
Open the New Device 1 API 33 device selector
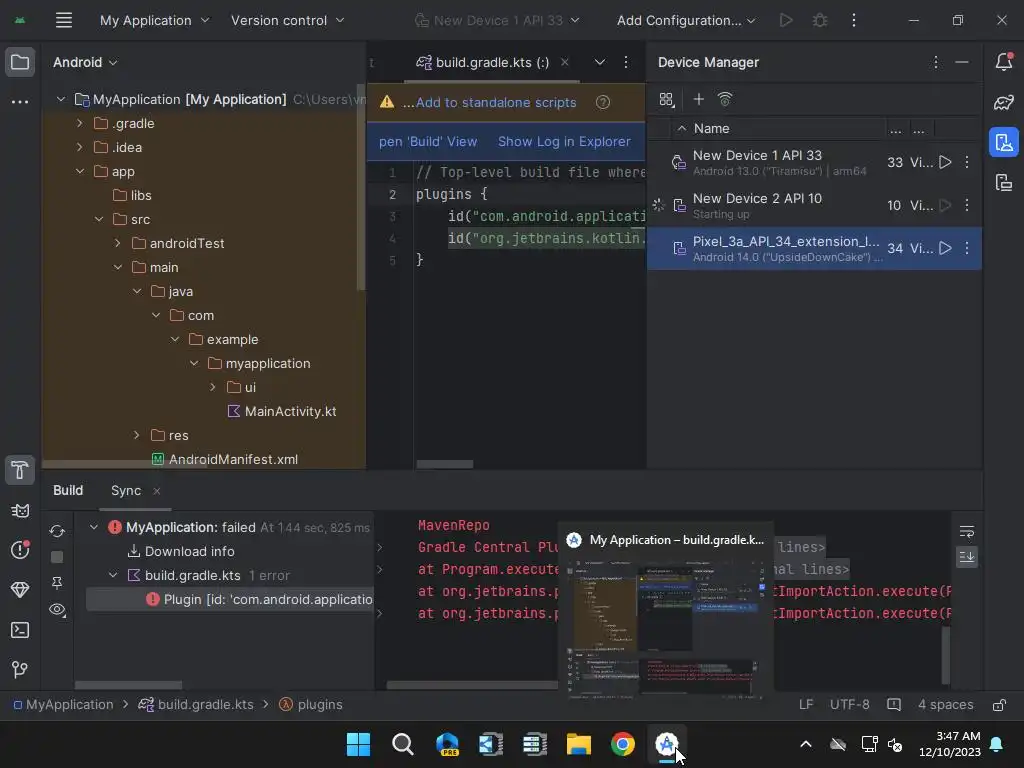tap(497, 20)
